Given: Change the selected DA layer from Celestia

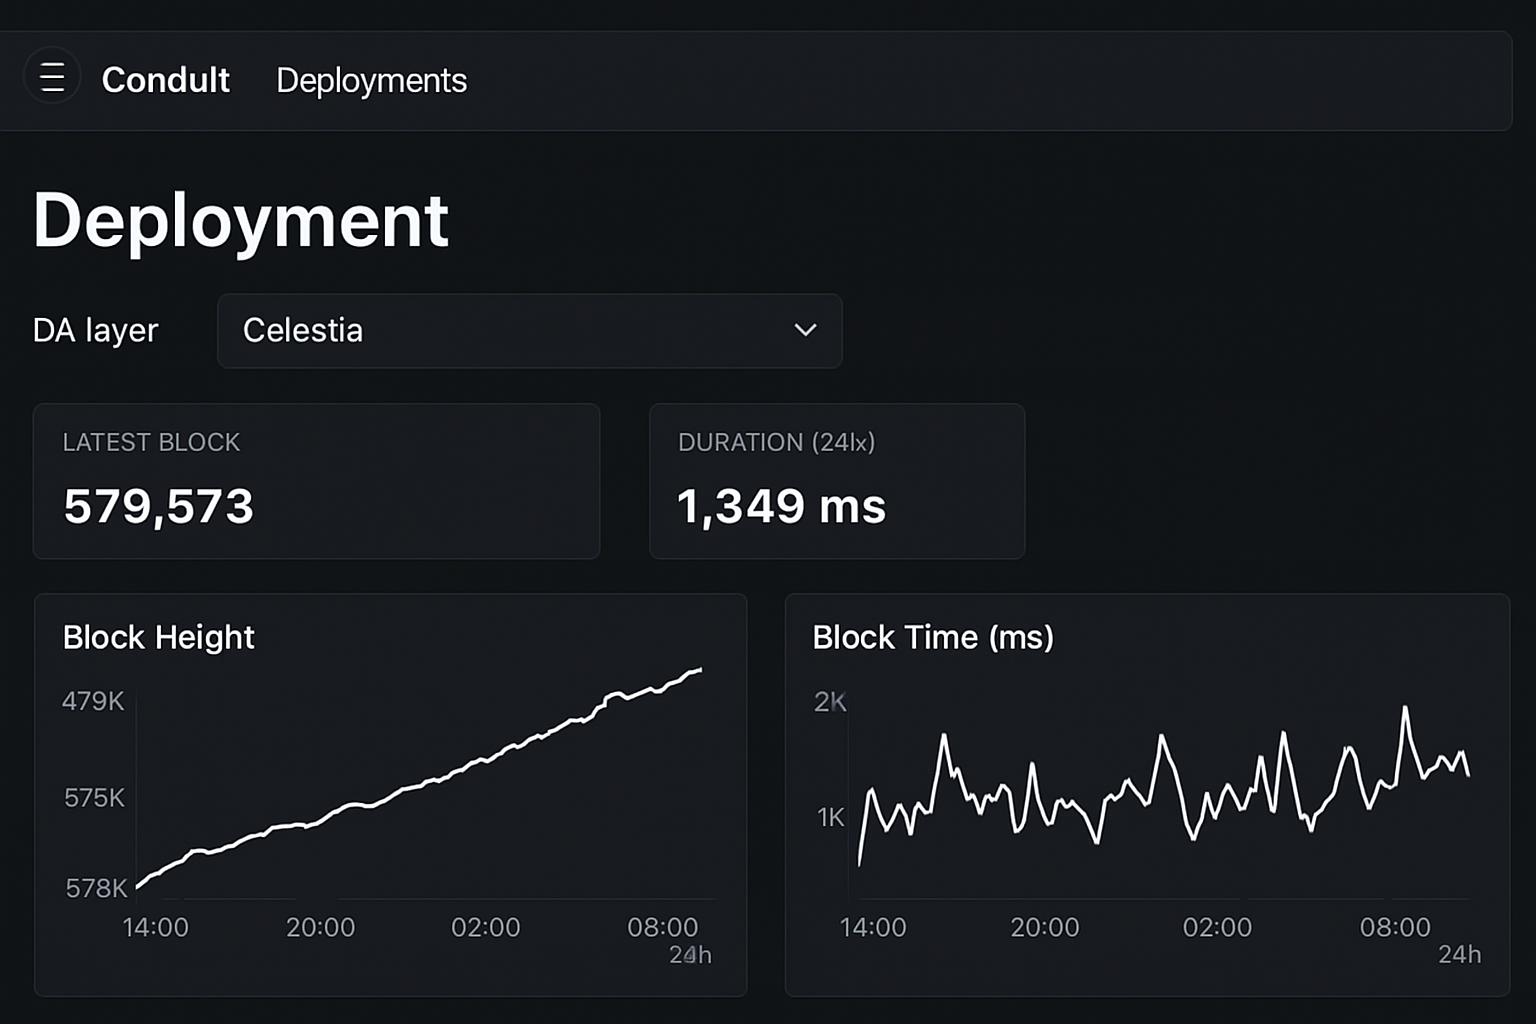Looking at the screenshot, I should (x=529, y=331).
